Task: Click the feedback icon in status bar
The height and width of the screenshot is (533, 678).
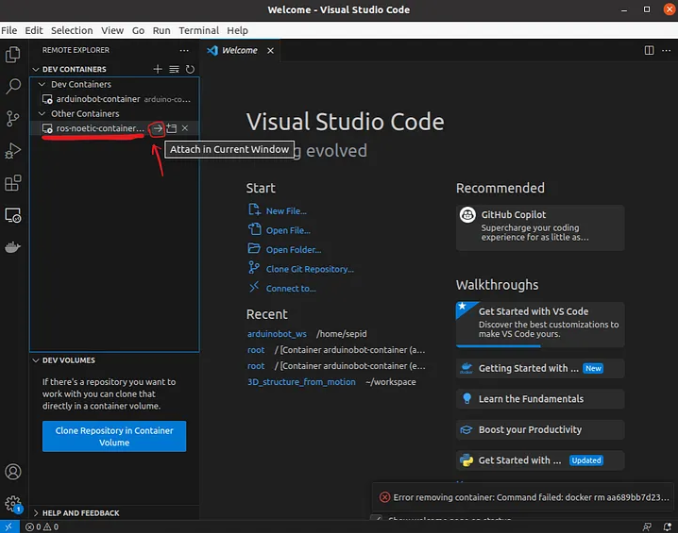Action: pyautogui.click(x=647, y=527)
